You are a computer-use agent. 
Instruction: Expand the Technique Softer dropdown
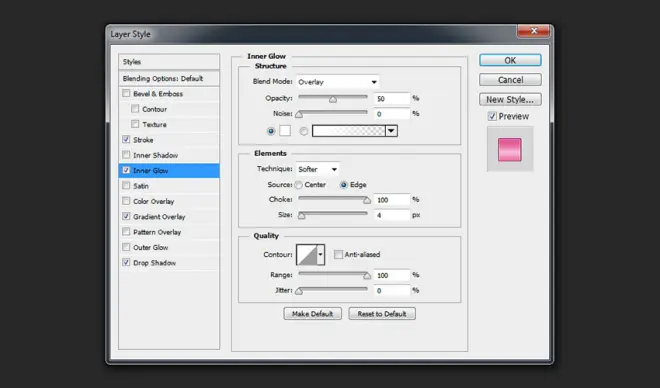point(317,169)
